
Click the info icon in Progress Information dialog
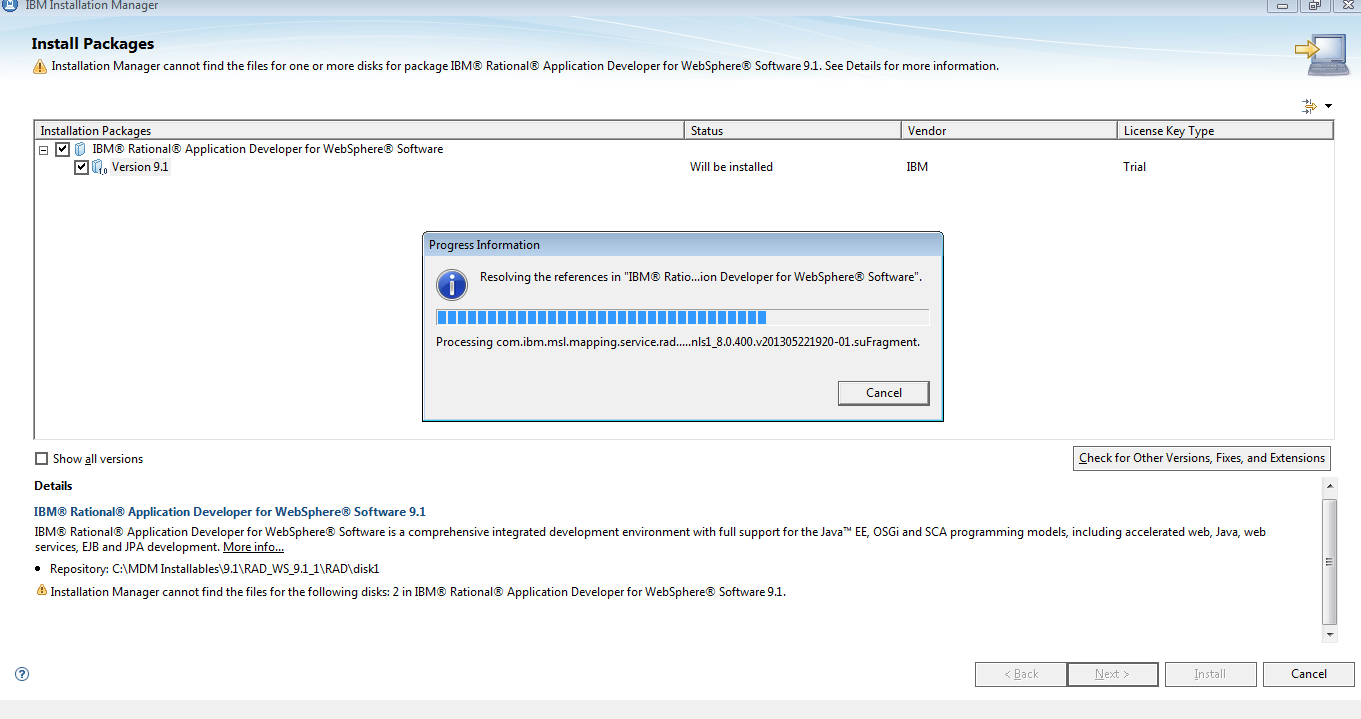452,284
